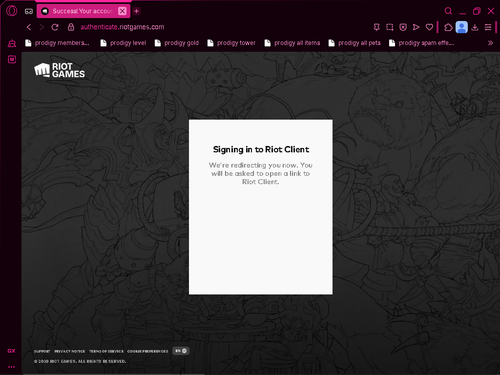The height and width of the screenshot is (375, 500).
Task: Click the pinboard pin icon in address bar
Action: (x=377, y=27)
